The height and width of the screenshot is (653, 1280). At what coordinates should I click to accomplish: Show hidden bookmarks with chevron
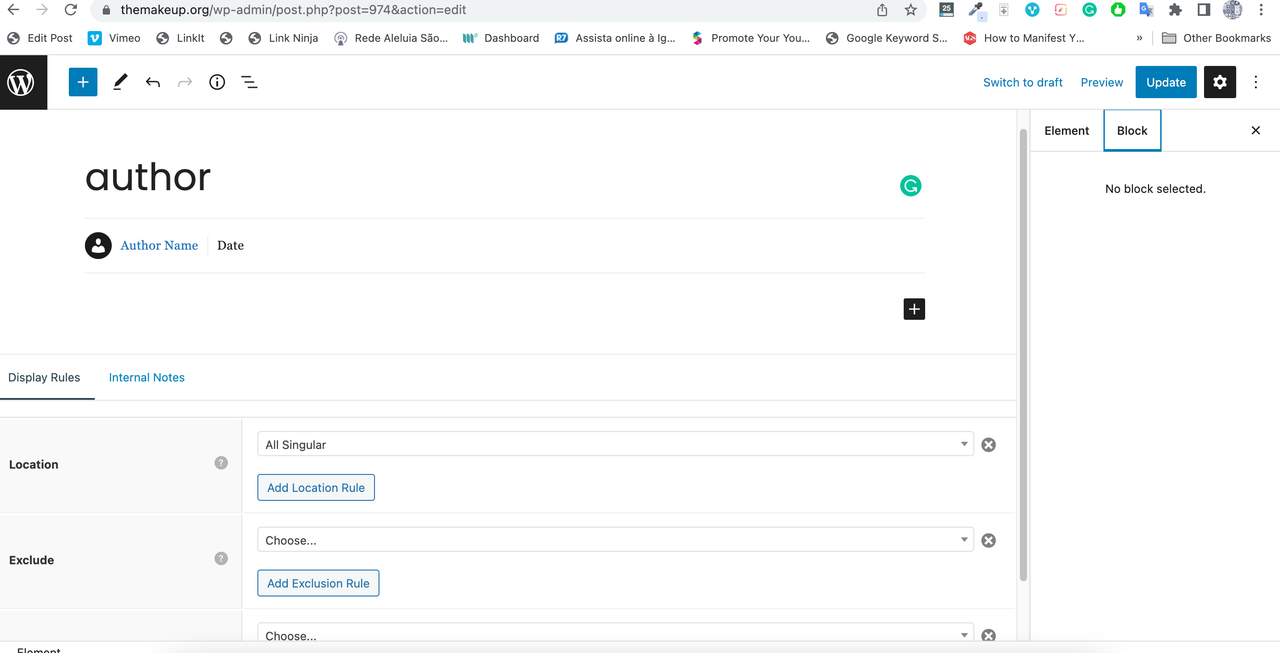tap(1139, 38)
